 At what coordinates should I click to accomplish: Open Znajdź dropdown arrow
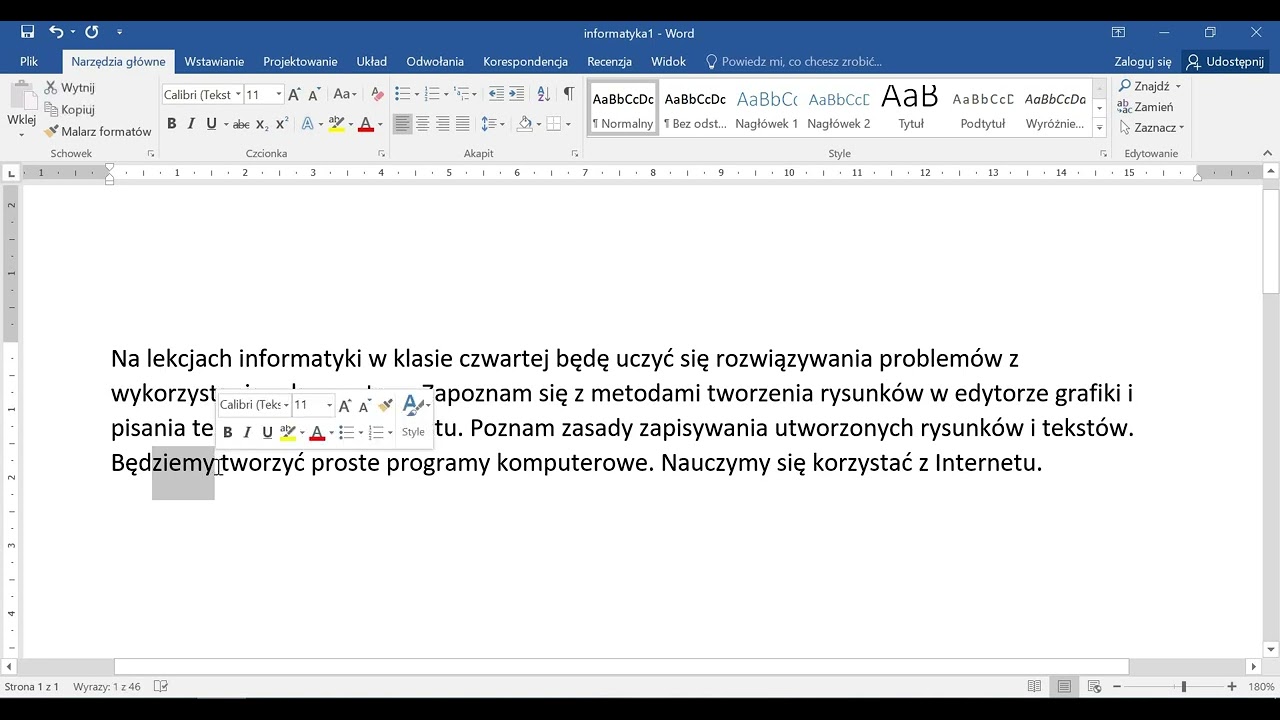click(x=1178, y=87)
